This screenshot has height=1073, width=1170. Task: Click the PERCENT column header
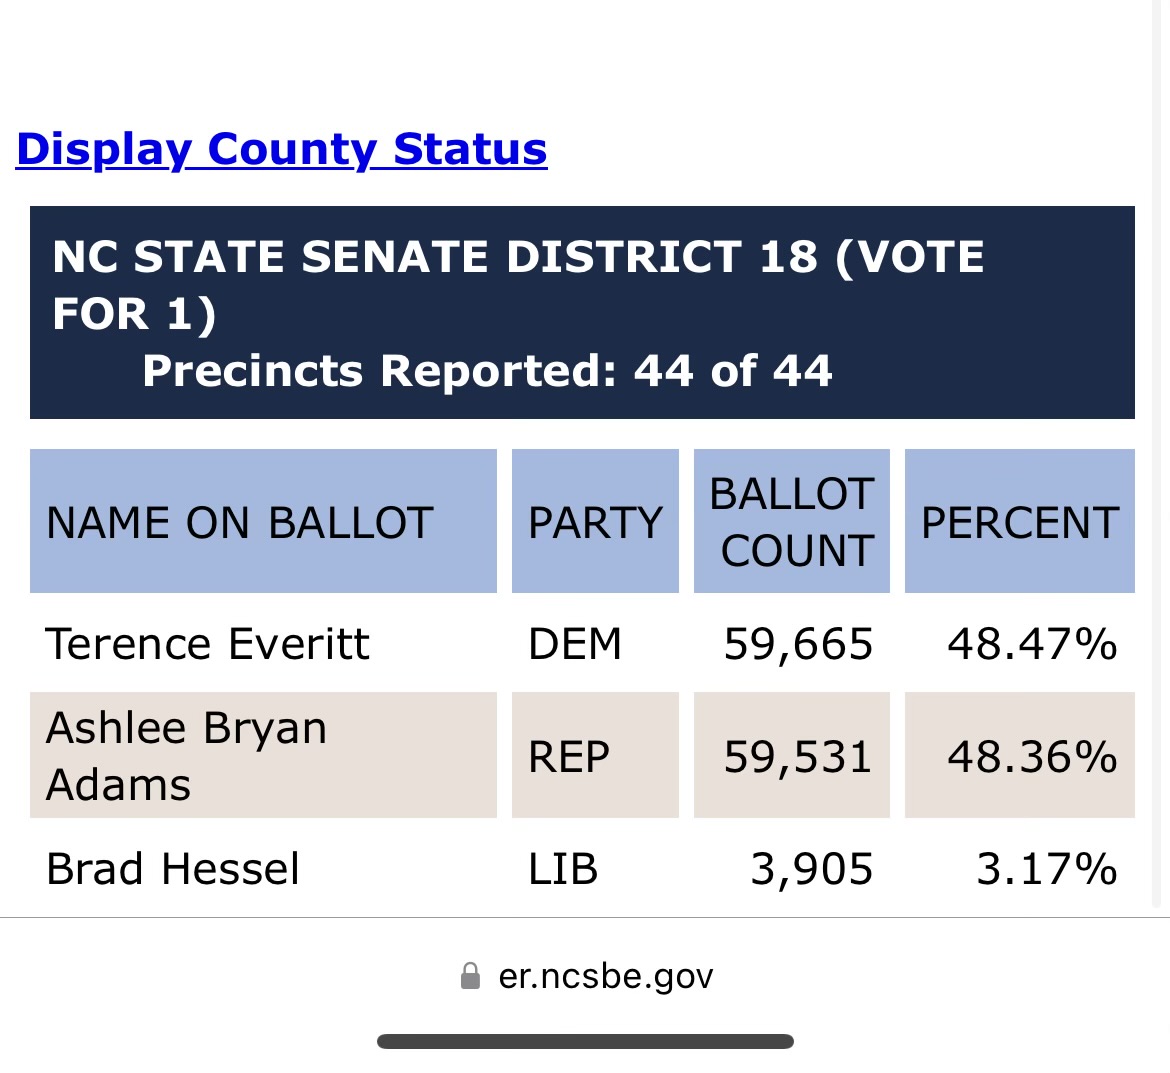(x=1019, y=521)
